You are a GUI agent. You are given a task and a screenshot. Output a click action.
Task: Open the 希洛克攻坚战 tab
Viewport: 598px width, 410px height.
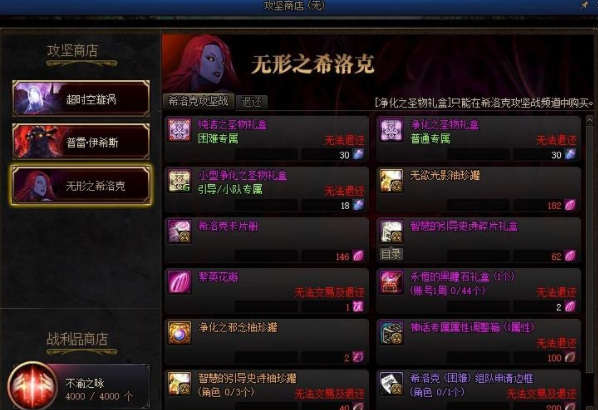click(198, 101)
